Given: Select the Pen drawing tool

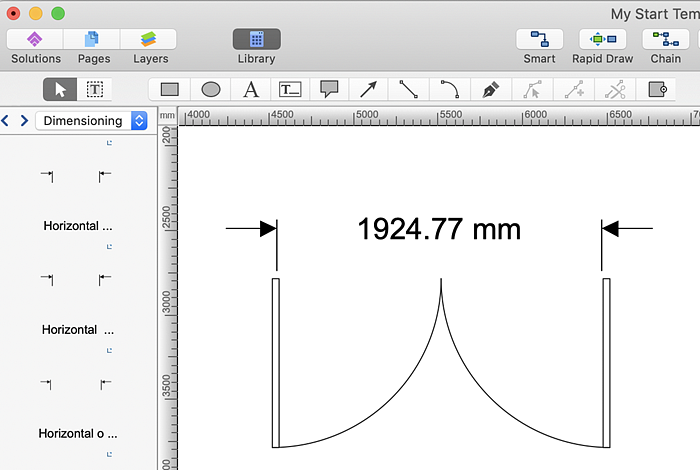Looking at the screenshot, I should [490, 90].
